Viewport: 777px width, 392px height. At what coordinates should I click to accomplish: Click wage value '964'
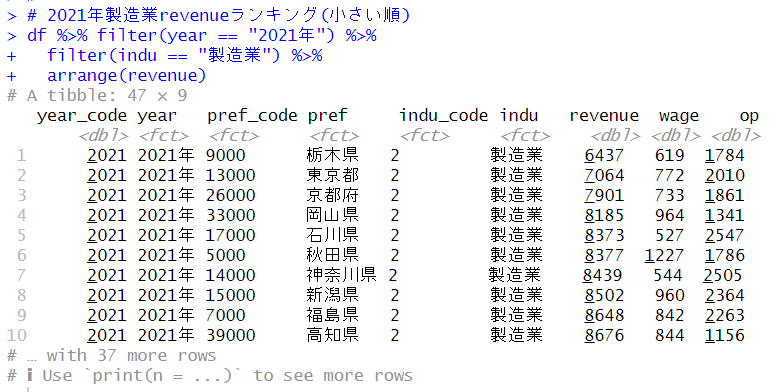pos(669,216)
